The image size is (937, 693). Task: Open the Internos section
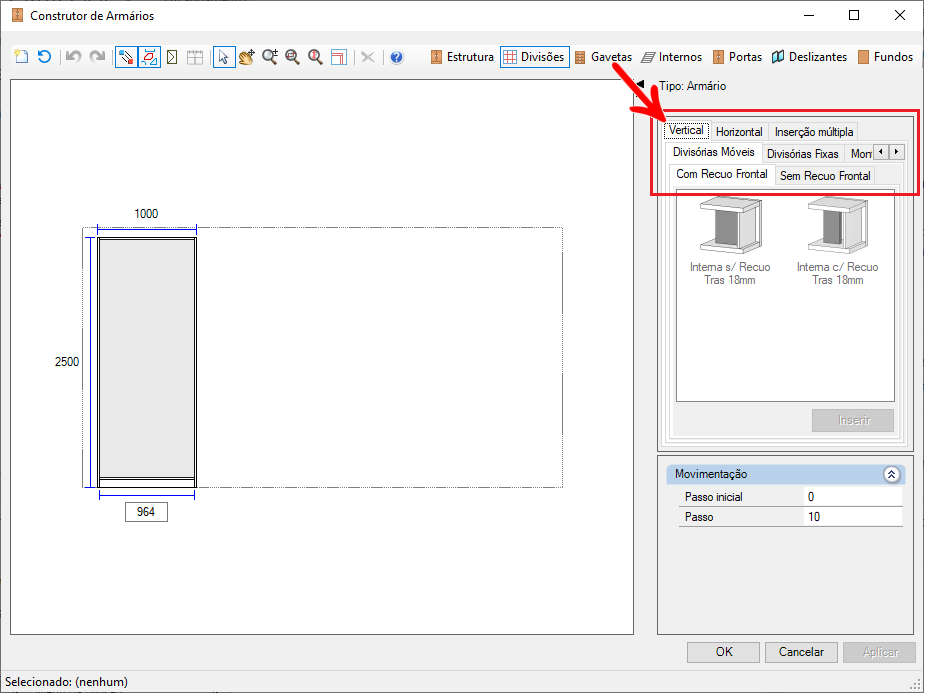(x=672, y=57)
